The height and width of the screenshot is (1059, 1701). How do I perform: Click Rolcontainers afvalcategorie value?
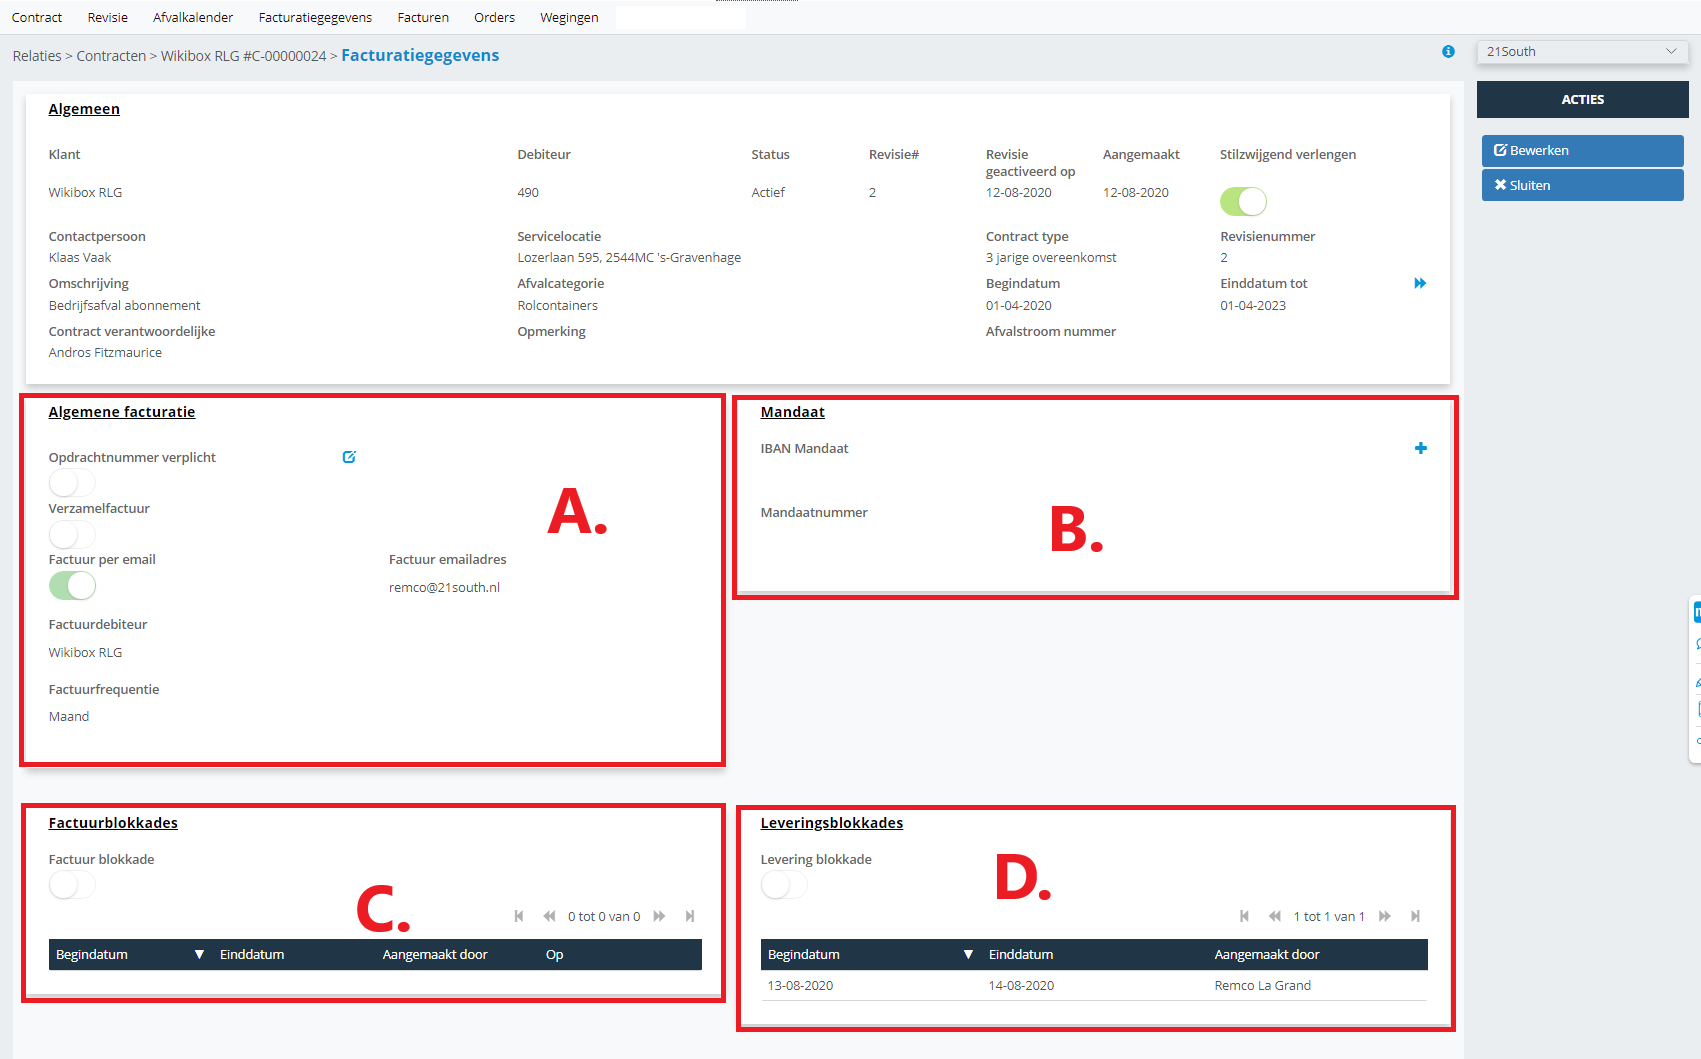pyautogui.click(x=557, y=305)
